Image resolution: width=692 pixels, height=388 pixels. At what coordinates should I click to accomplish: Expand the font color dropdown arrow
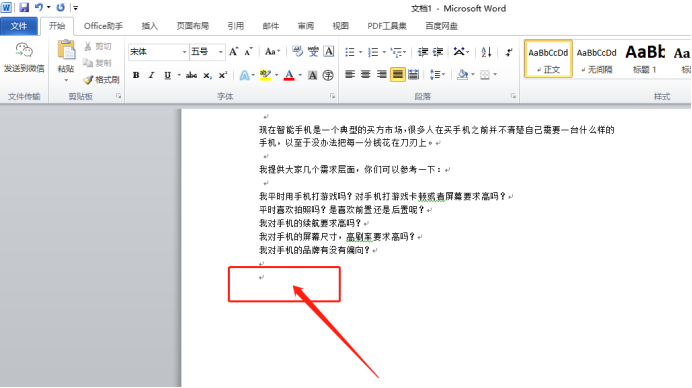pyautogui.click(x=300, y=75)
